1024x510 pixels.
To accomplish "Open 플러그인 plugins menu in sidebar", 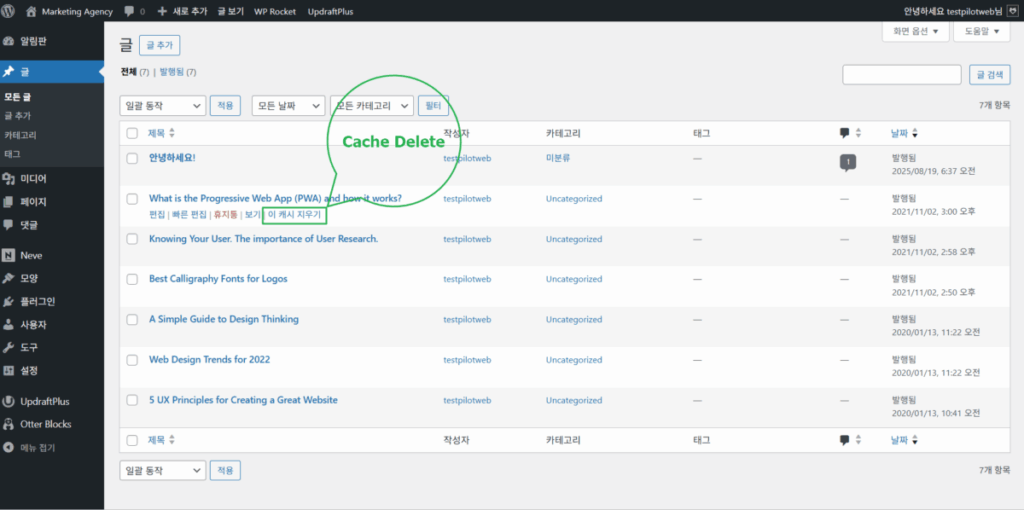I will click(x=37, y=301).
